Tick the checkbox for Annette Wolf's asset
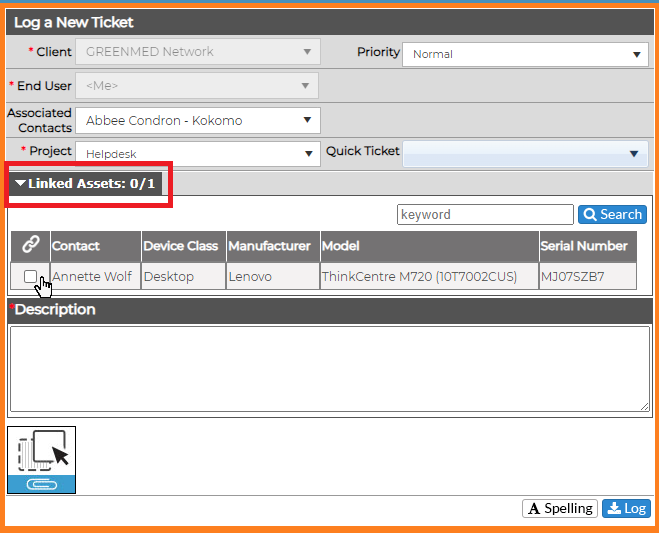 [x=30, y=276]
